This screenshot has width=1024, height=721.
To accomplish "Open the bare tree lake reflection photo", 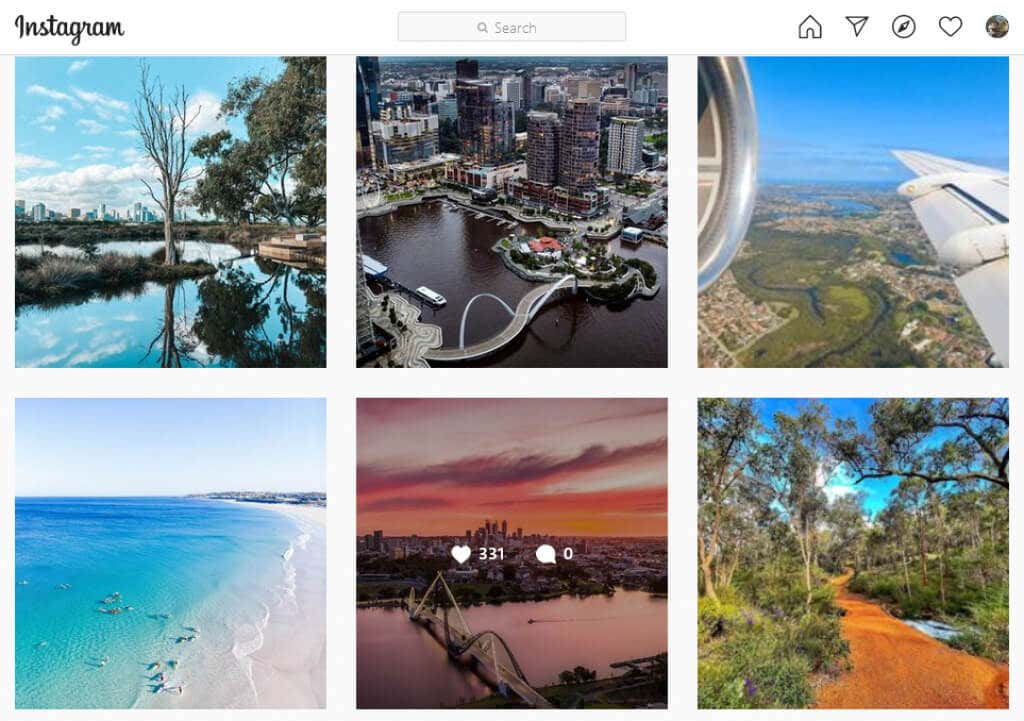I will click(170, 212).
